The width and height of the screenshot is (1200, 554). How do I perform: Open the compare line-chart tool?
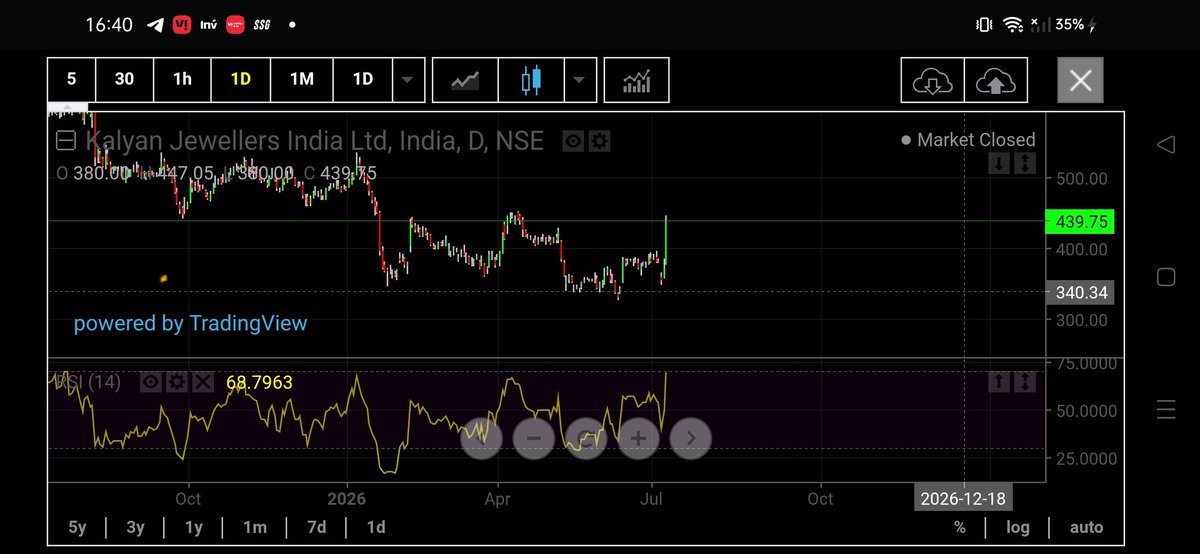[465, 80]
